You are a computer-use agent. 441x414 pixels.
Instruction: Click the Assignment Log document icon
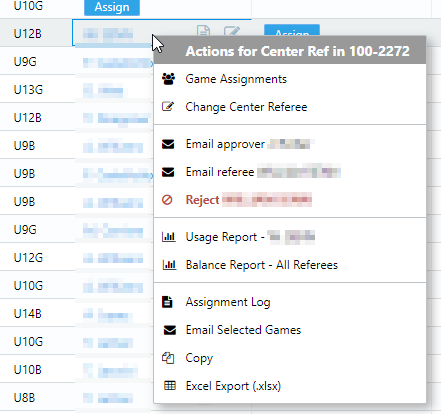click(167, 302)
